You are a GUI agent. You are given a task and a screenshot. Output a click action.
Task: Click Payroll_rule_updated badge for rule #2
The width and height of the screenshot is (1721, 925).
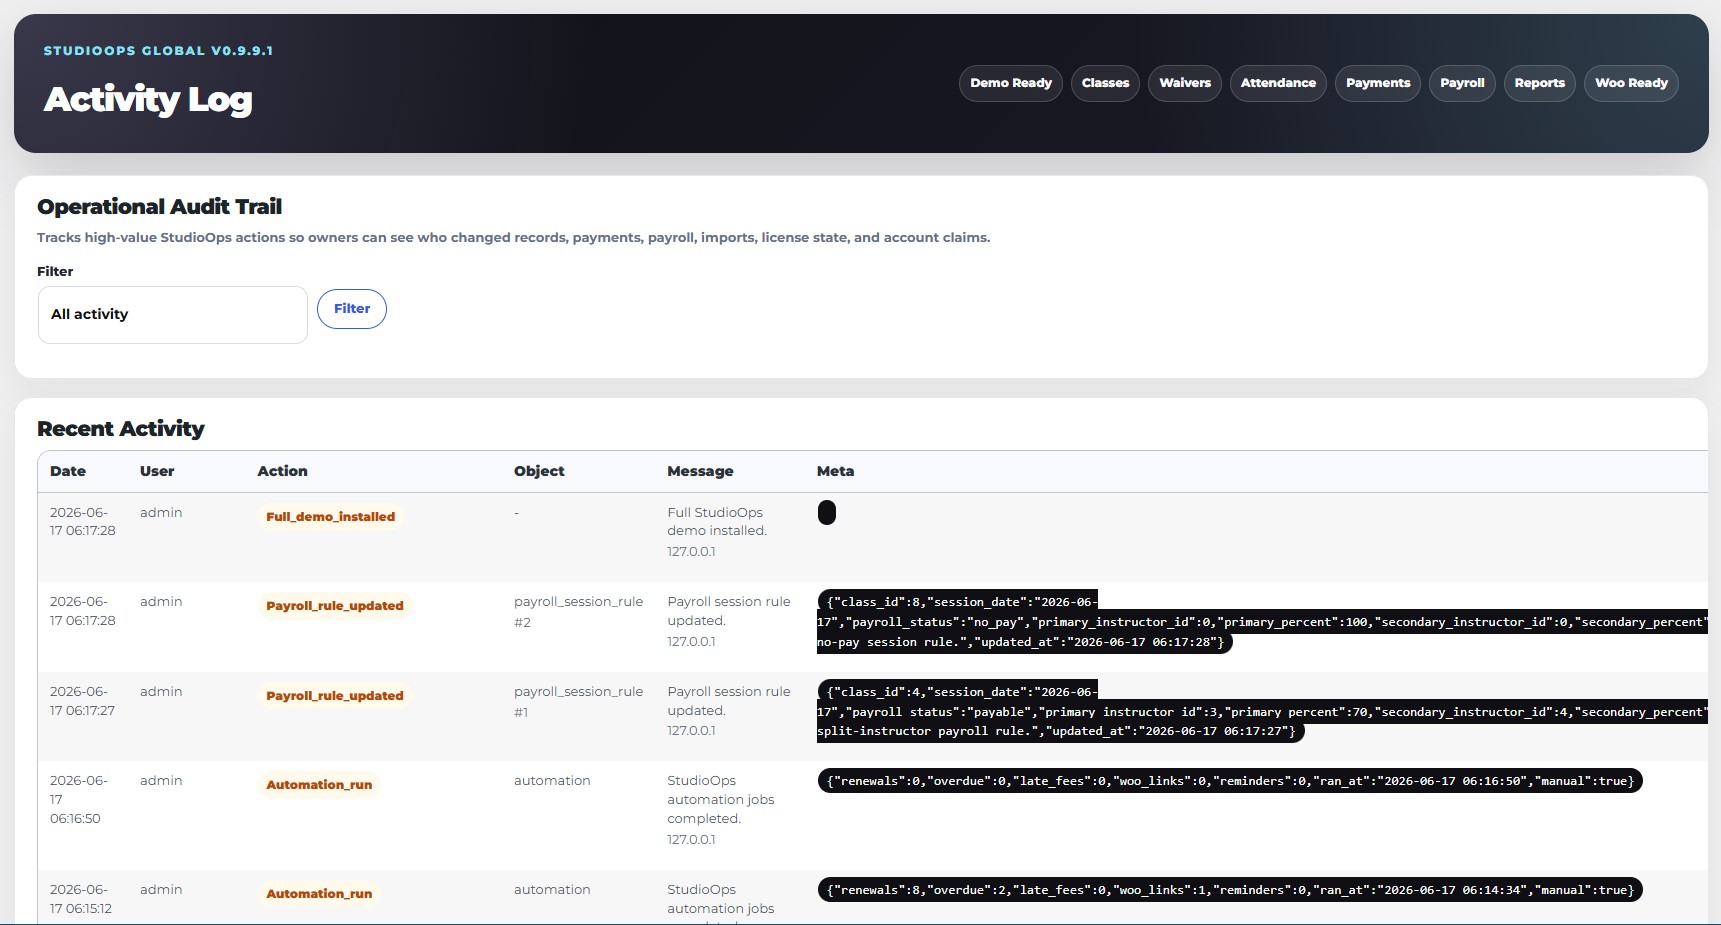[335, 606]
